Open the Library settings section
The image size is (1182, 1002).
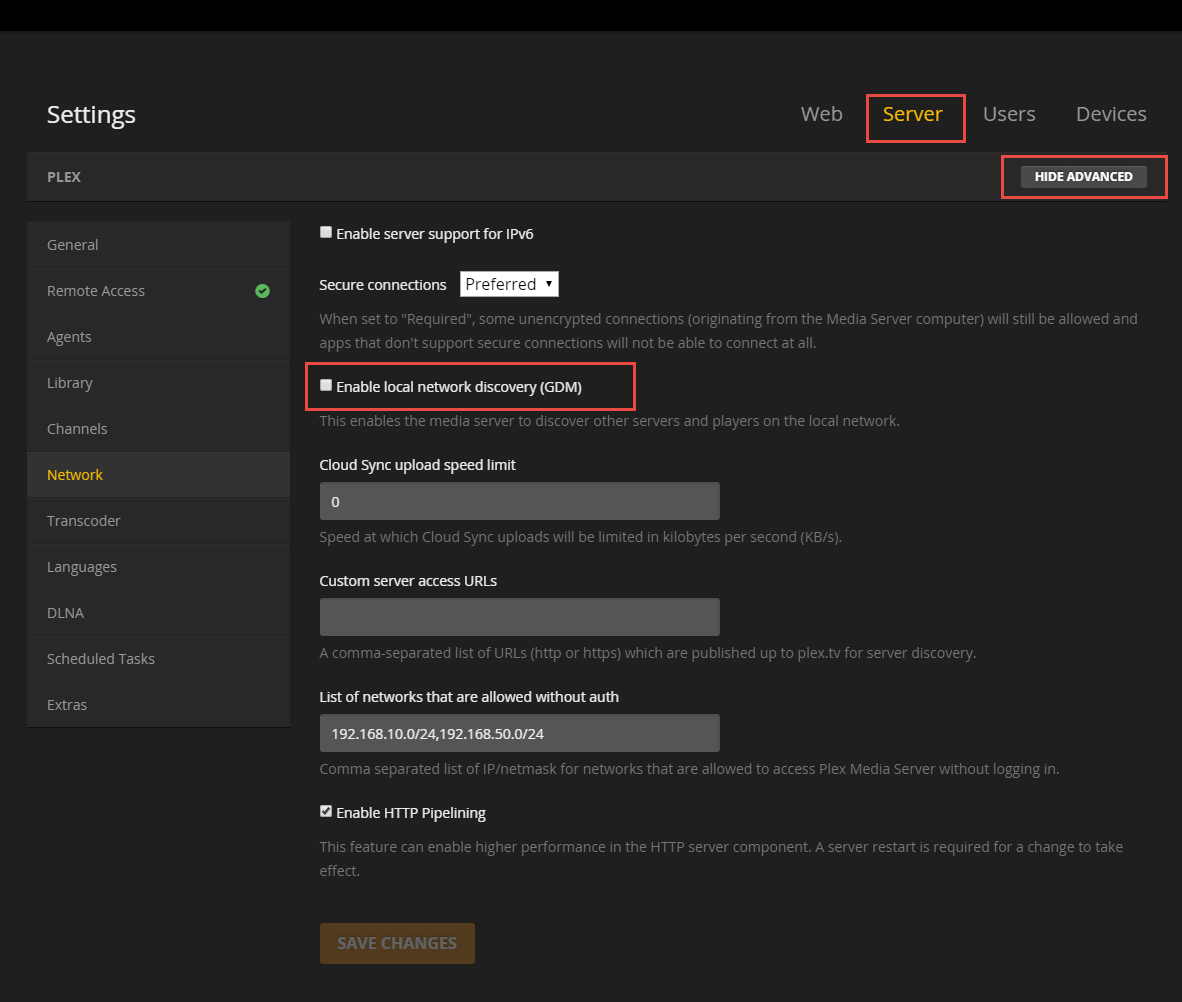coord(70,383)
